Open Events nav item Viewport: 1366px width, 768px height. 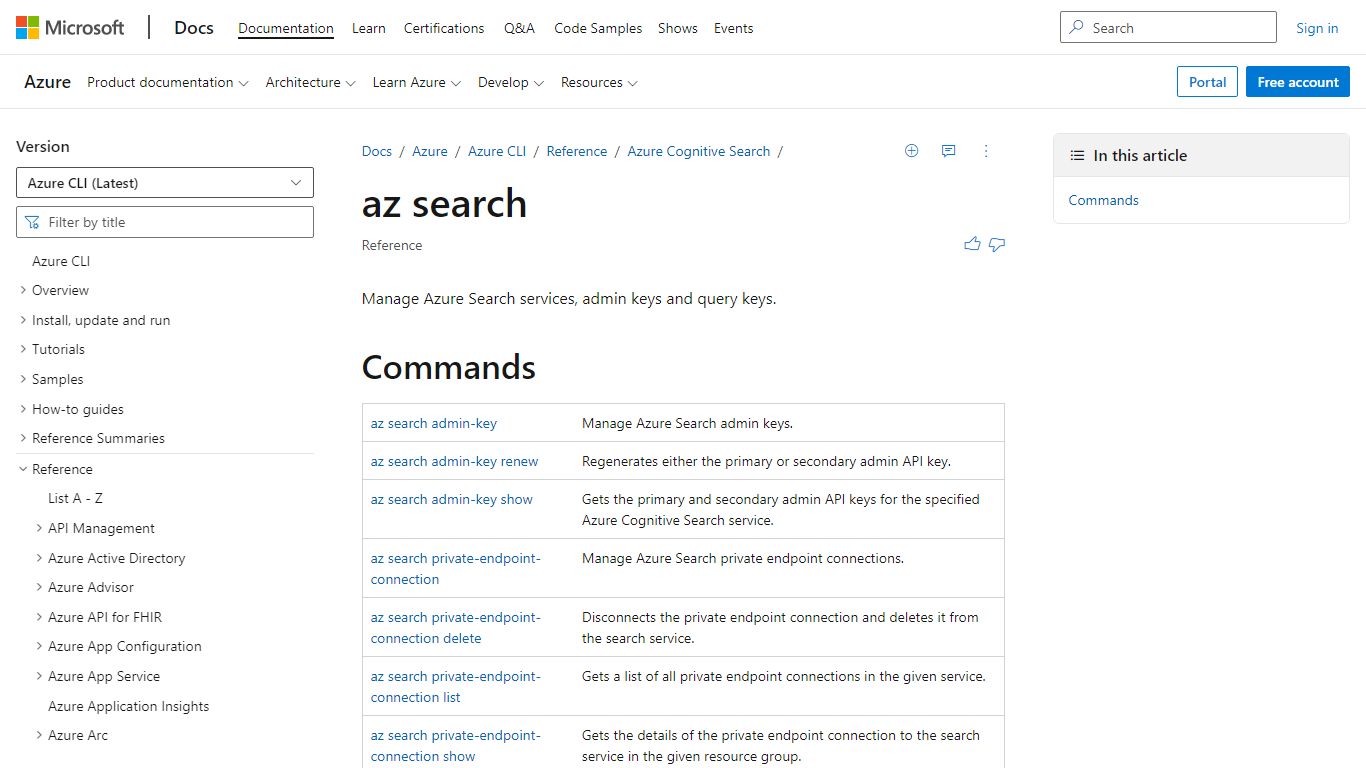(733, 28)
